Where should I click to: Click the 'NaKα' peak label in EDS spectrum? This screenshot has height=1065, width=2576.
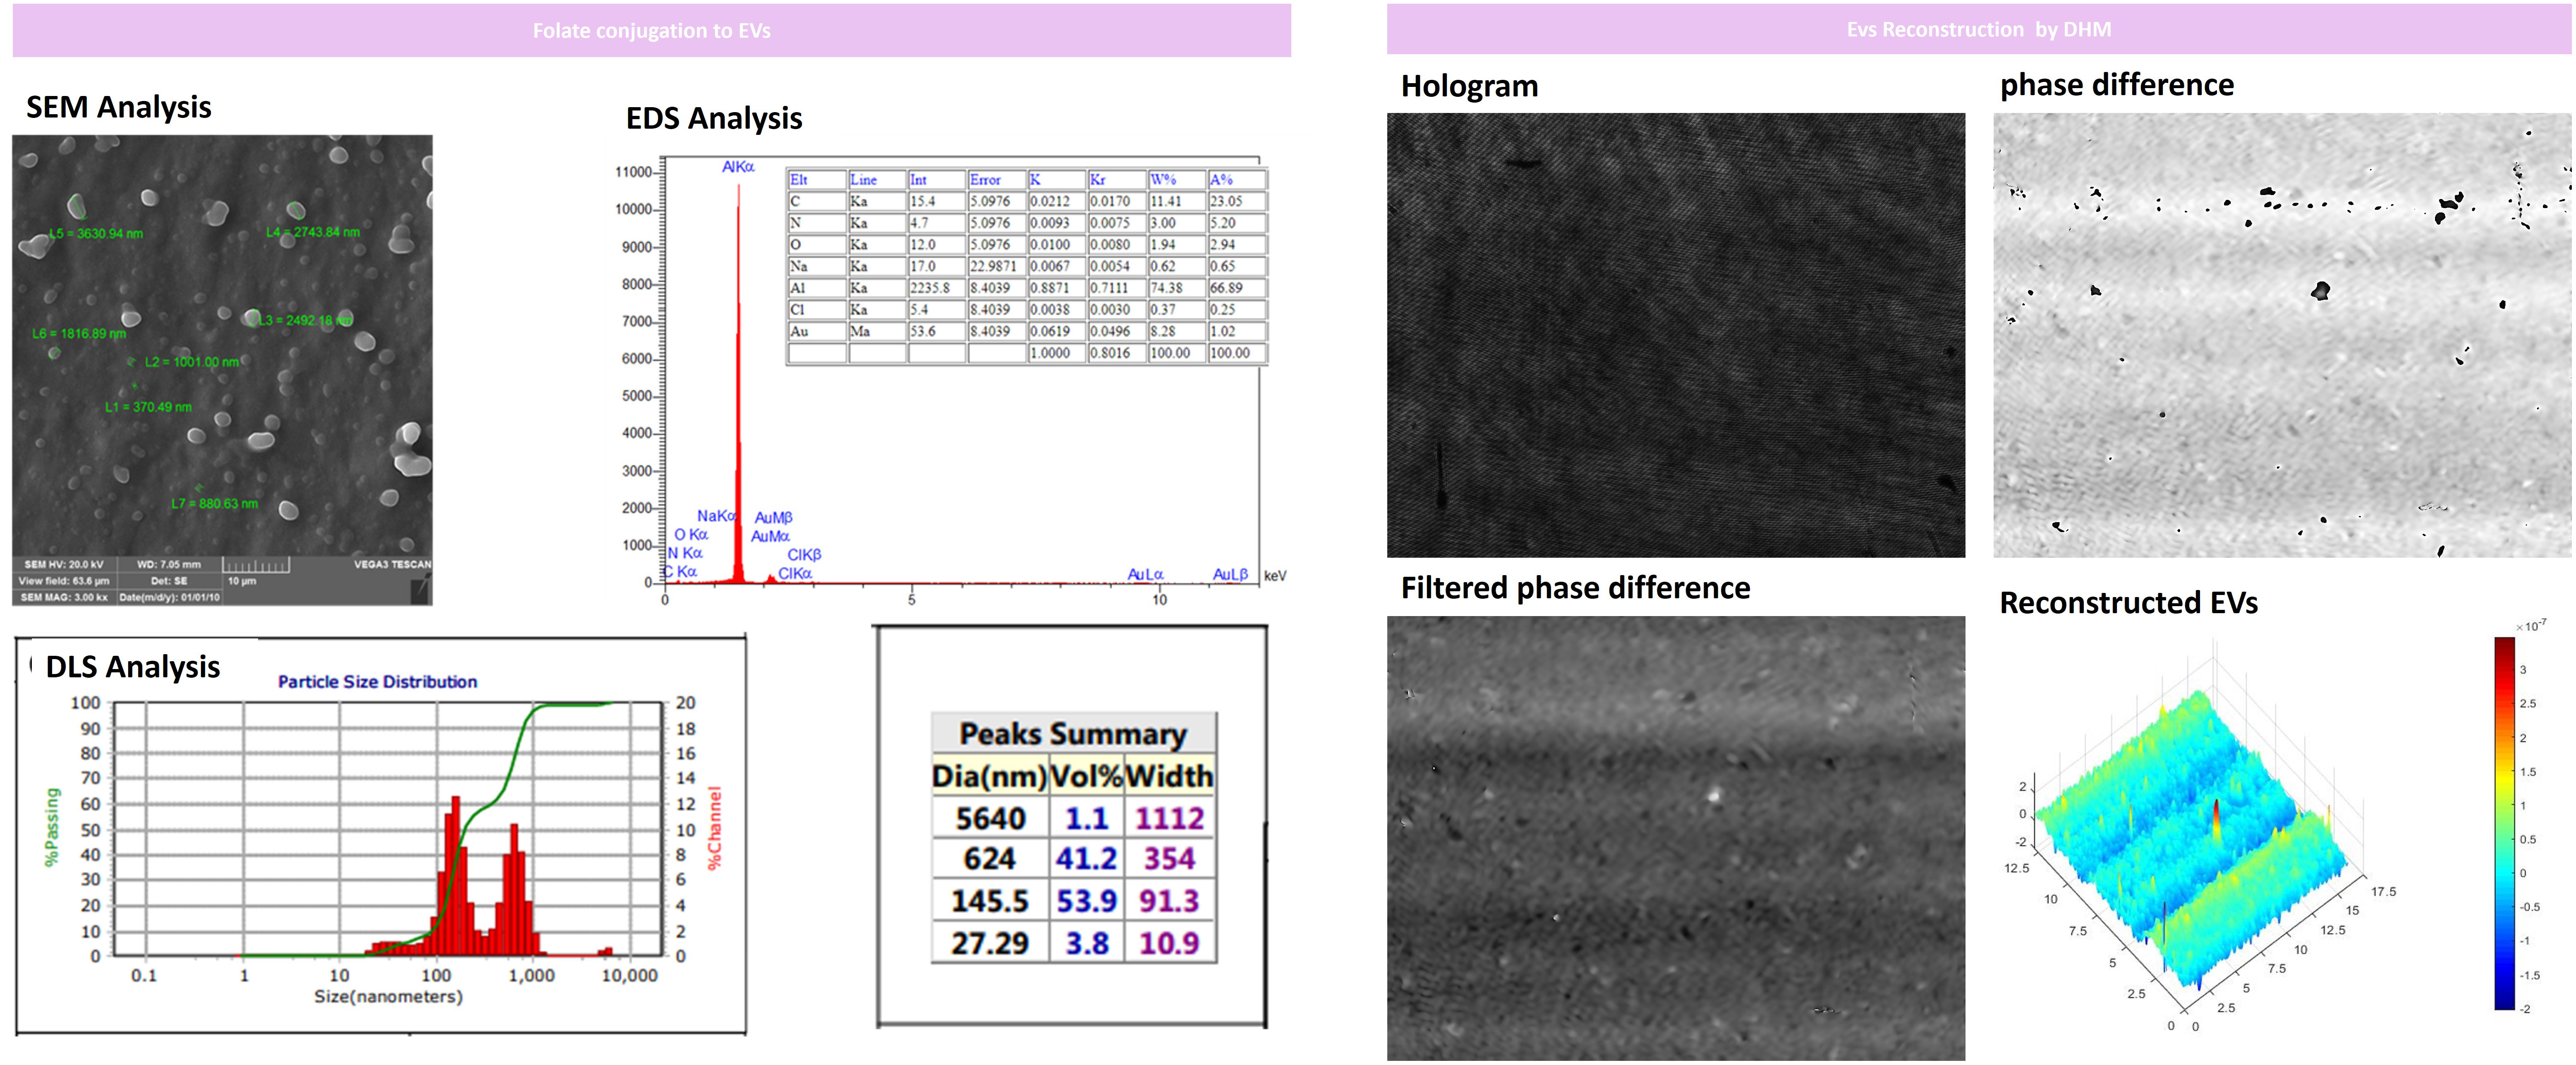[x=717, y=516]
